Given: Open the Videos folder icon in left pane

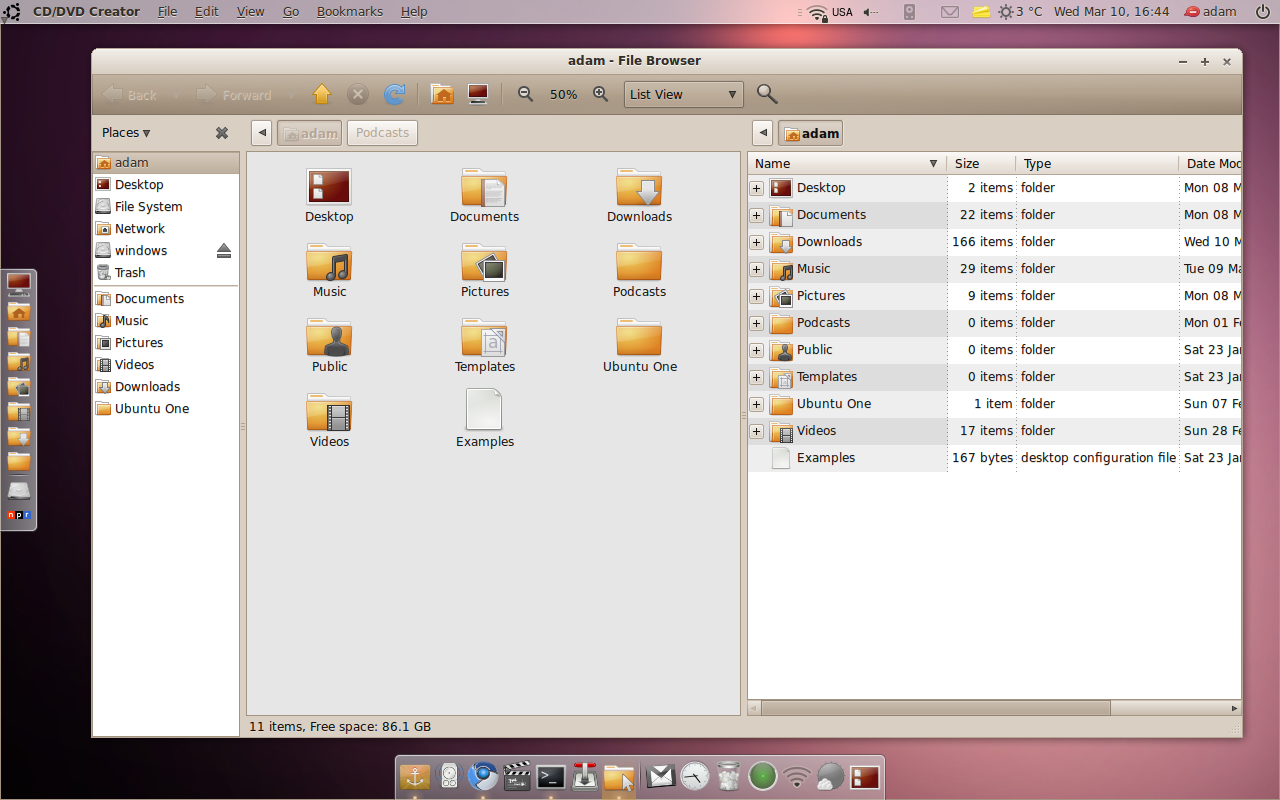Looking at the screenshot, I should click(329, 413).
